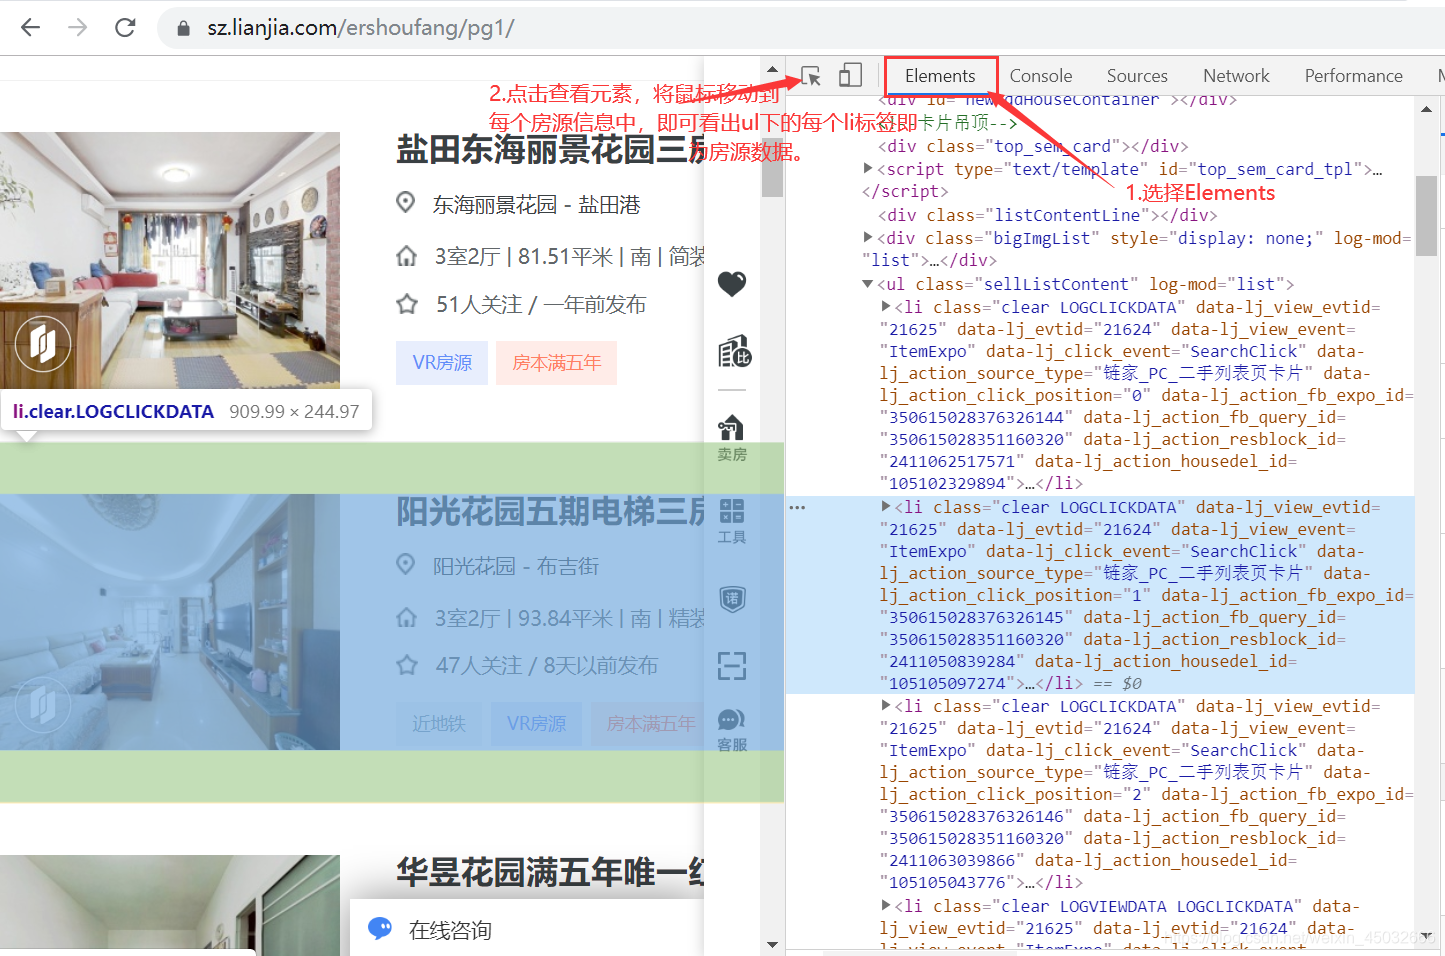This screenshot has width=1445, height=956.
Task: Click the house icon beside 3室2厅 81.51平米
Action: coord(406,256)
